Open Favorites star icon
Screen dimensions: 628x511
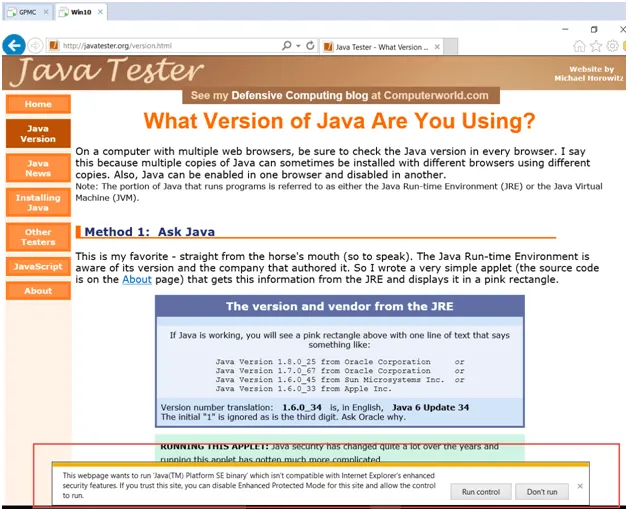click(x=594, y=46)
